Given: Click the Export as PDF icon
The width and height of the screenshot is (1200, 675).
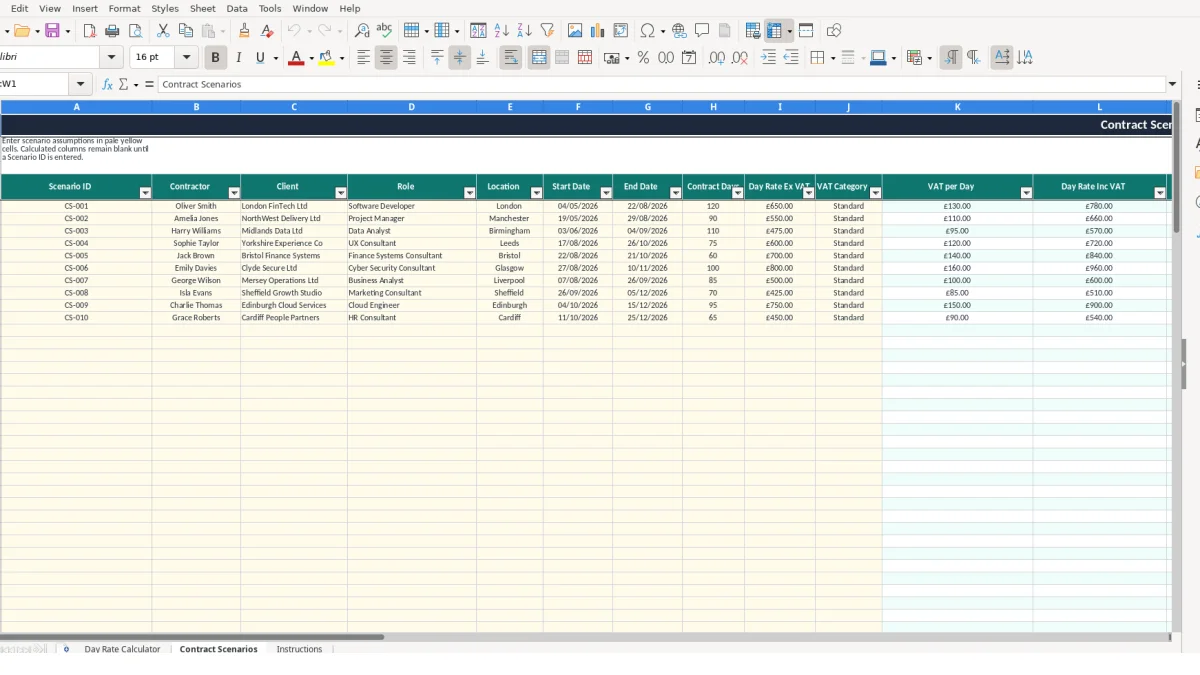Looking at the screenshot, I should (90, 31).
